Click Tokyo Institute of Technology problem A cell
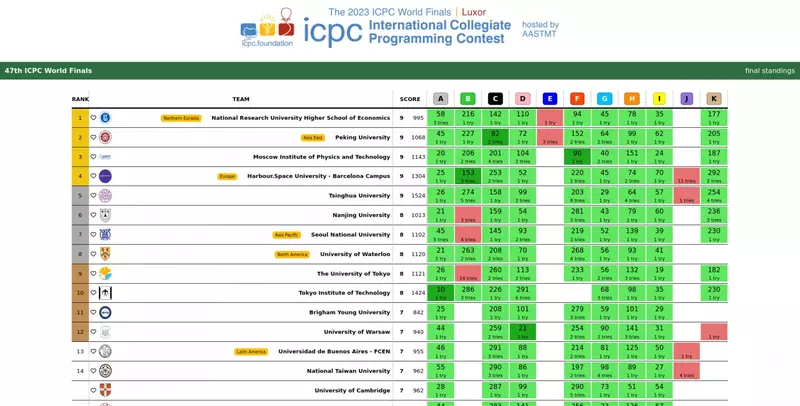Viewport: 800px width, 406px height. click(440, 293)
